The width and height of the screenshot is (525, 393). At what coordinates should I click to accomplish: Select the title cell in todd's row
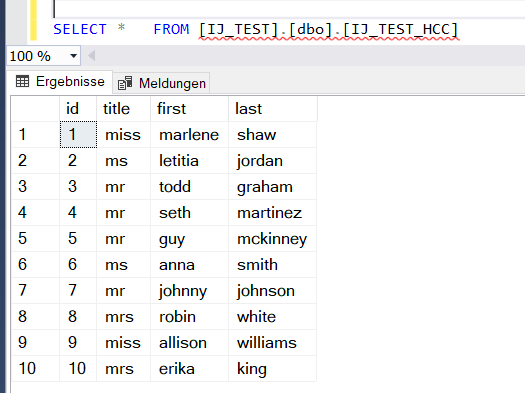click(x=124, y=186)
